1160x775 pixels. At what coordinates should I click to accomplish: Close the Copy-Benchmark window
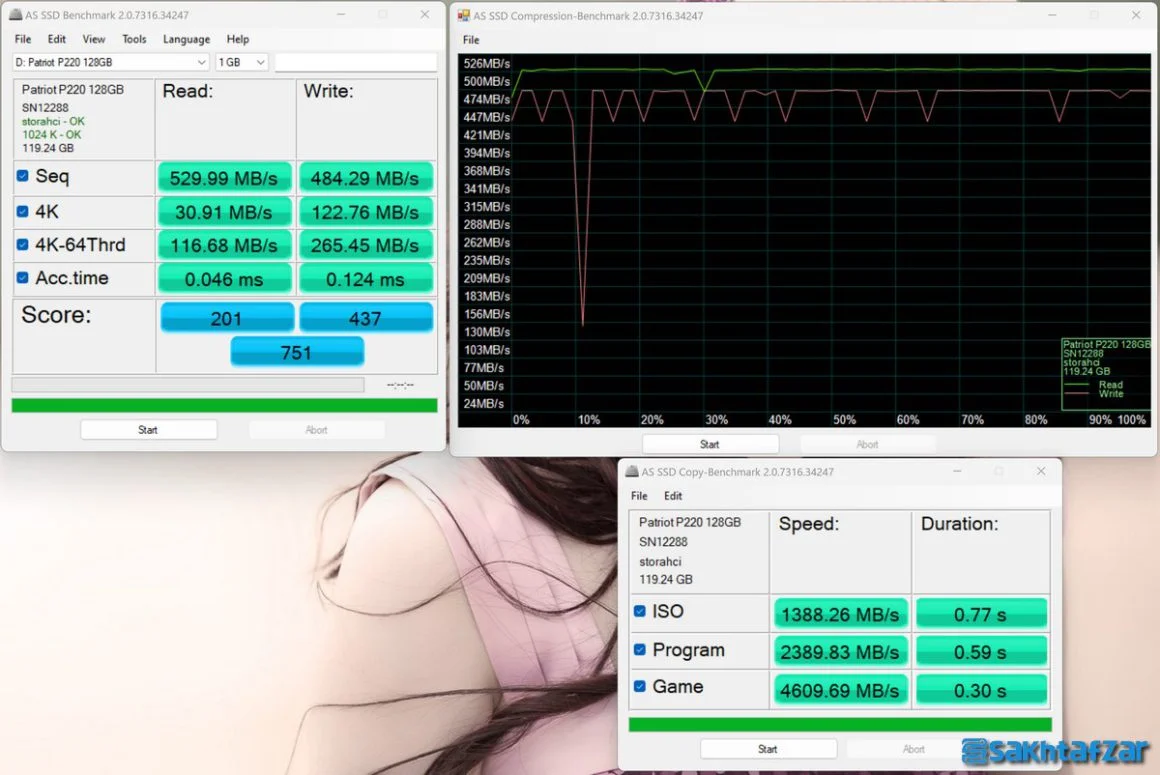(1041, 471)
